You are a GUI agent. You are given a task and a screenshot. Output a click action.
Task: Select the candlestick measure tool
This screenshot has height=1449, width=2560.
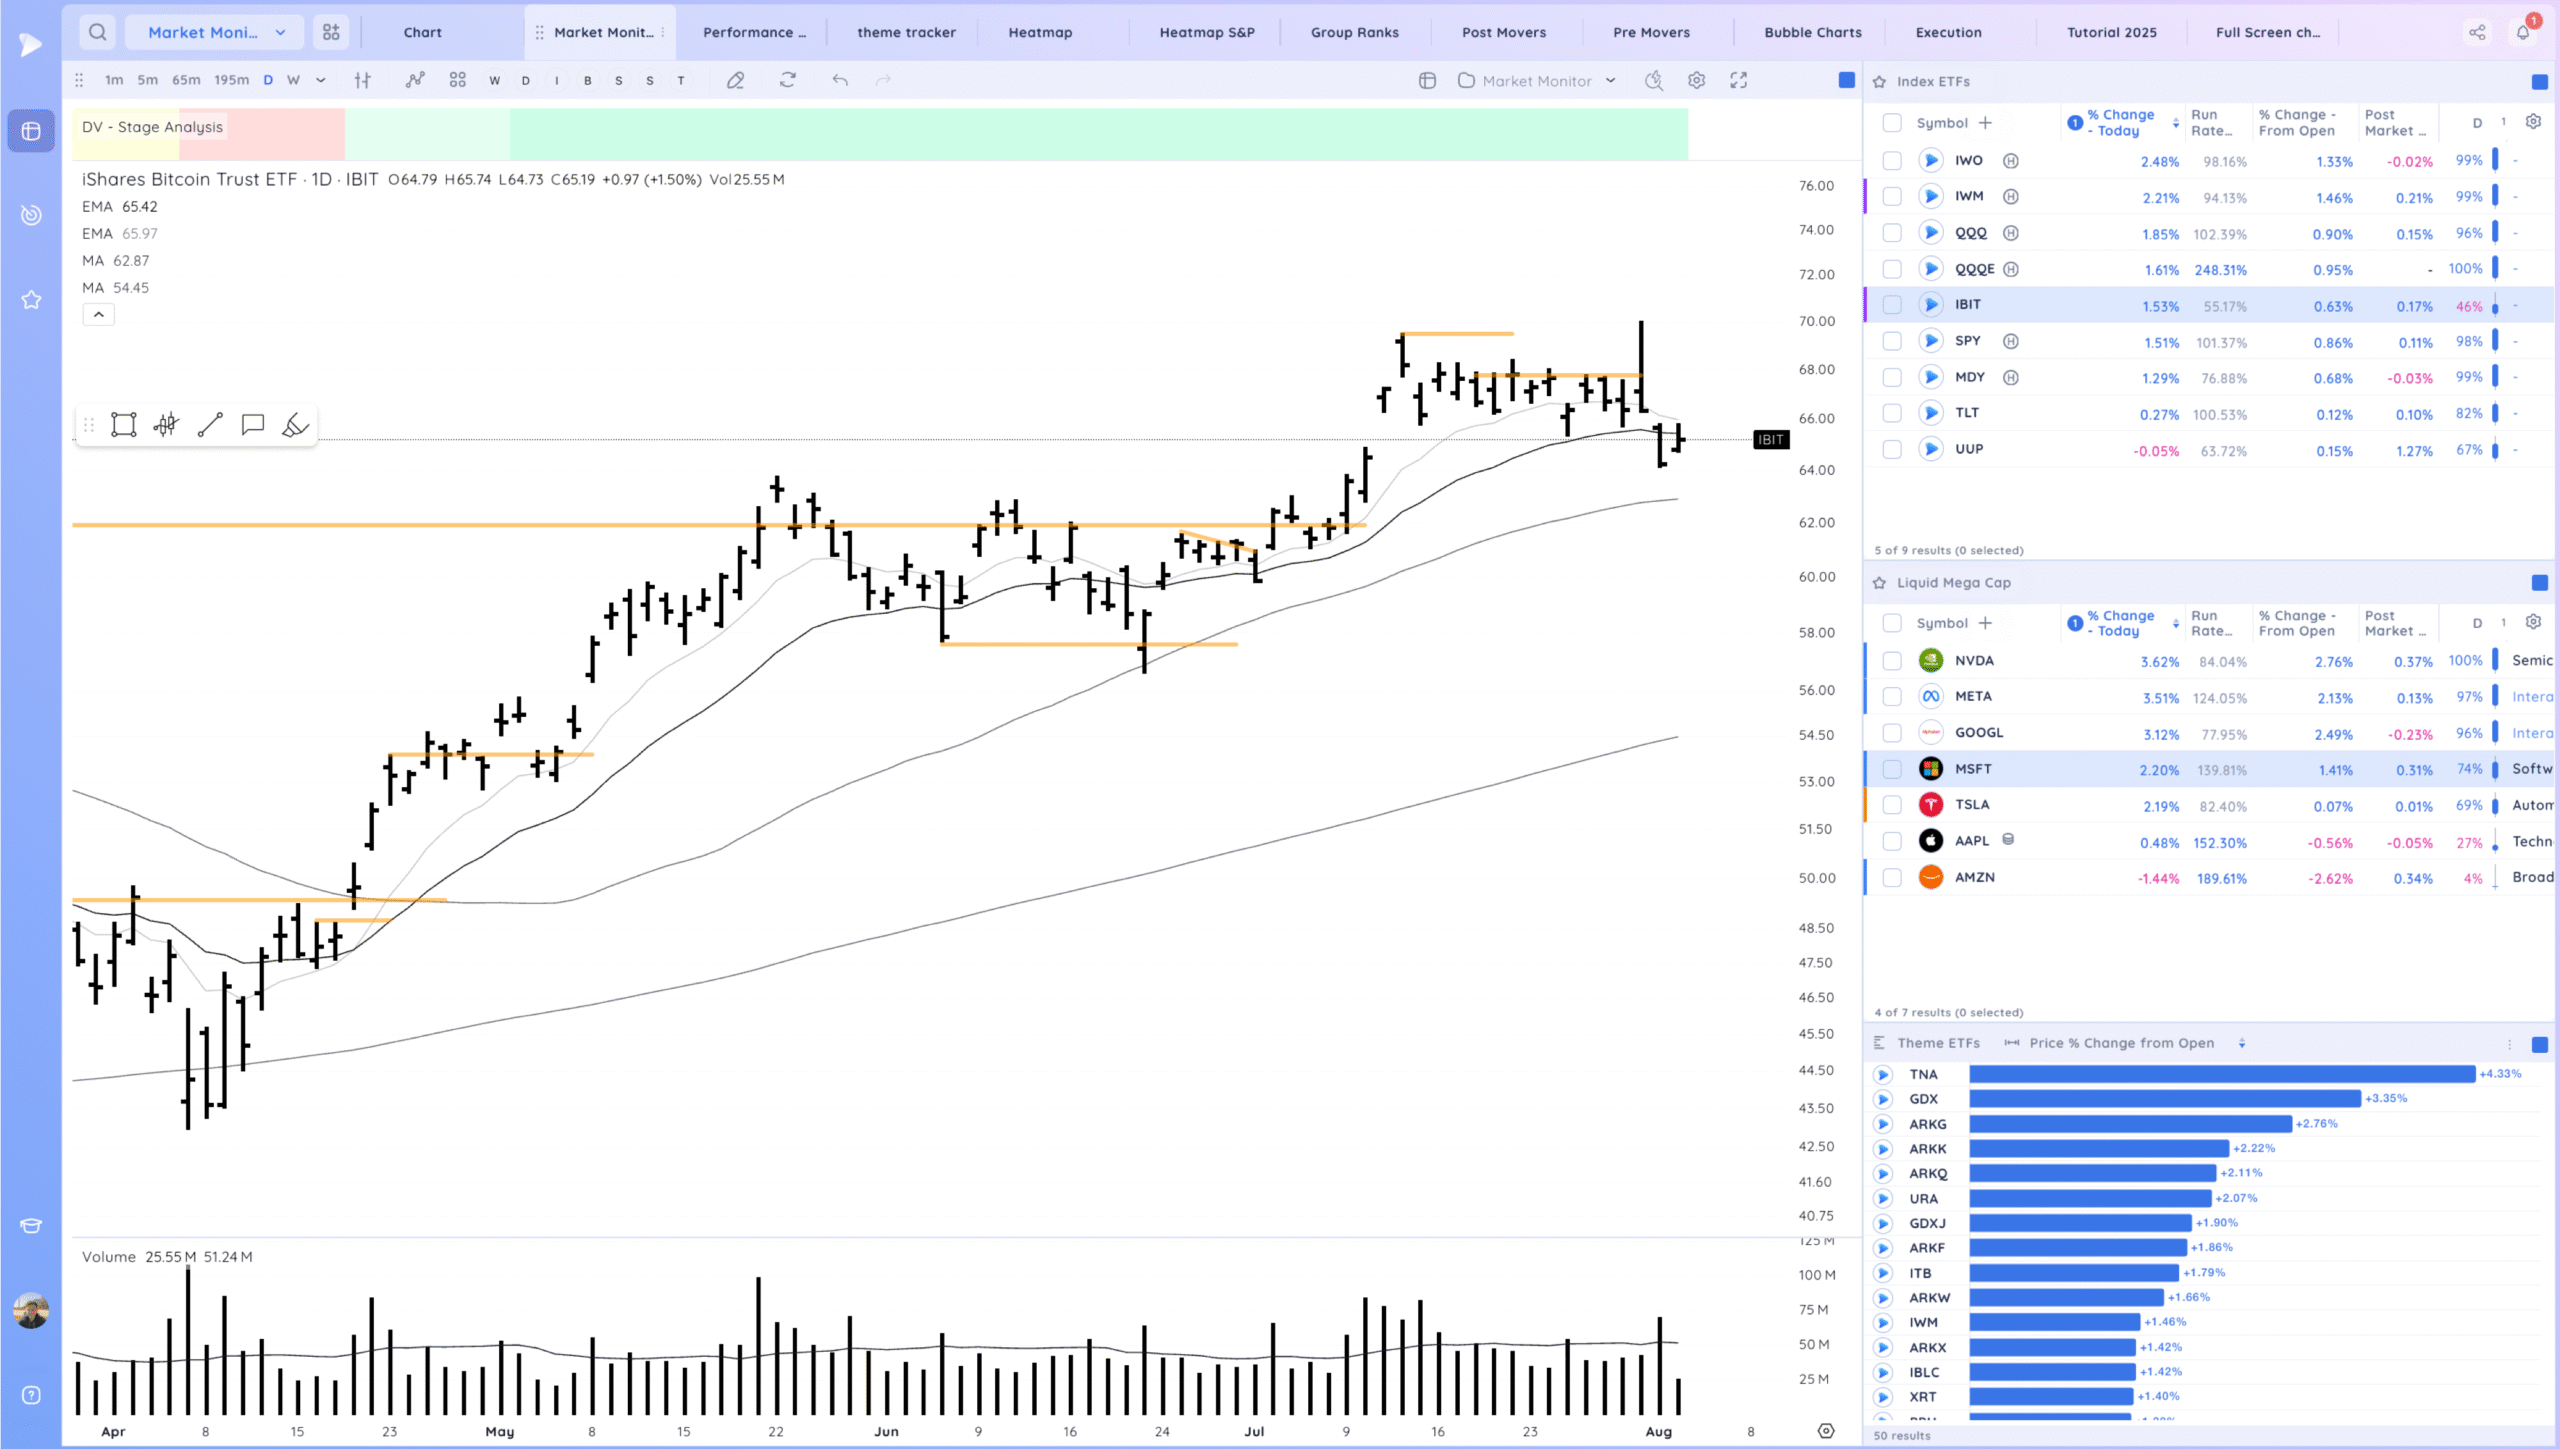pos(167,425)
